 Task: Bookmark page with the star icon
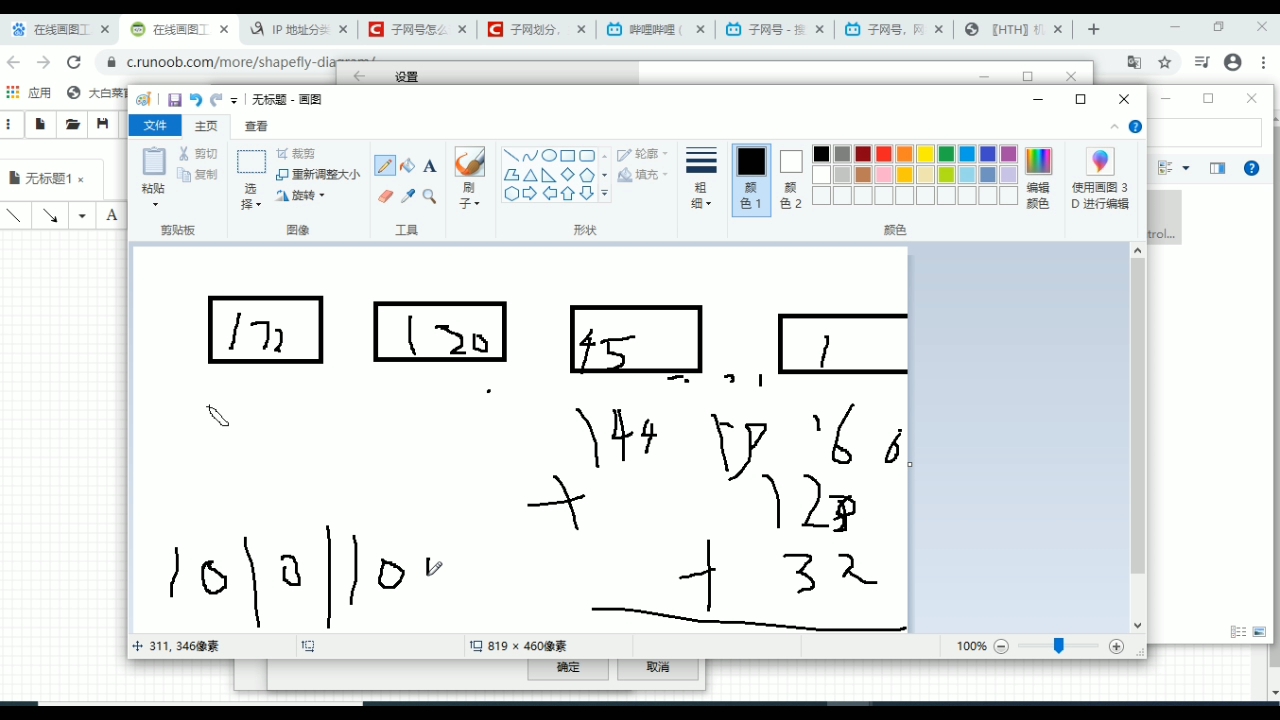1165,62
